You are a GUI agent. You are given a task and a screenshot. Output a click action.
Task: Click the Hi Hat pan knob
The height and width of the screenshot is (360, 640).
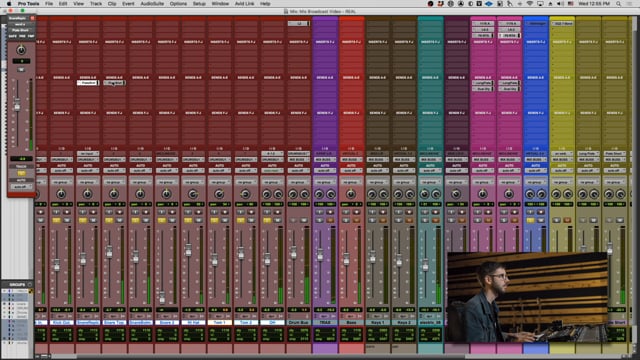193,194
